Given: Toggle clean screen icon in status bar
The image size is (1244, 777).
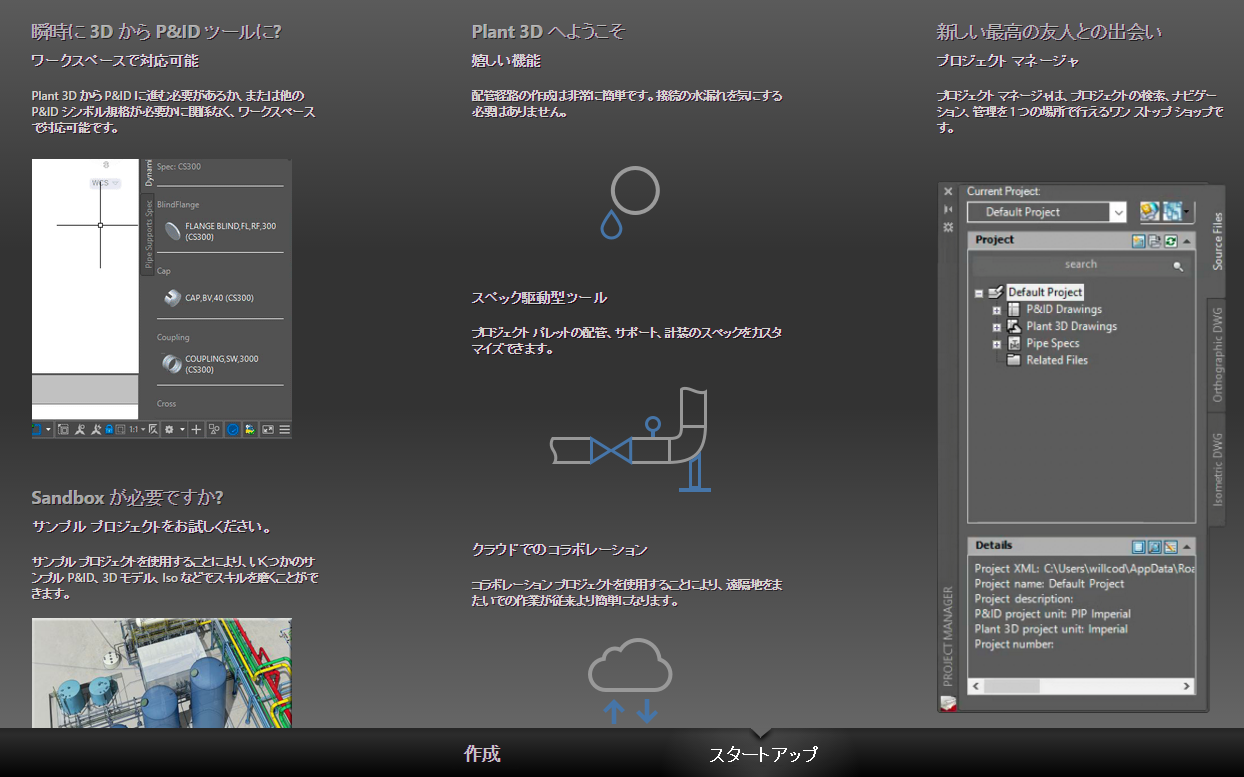Looking at the screenshot, I should (x=268, y=430).
